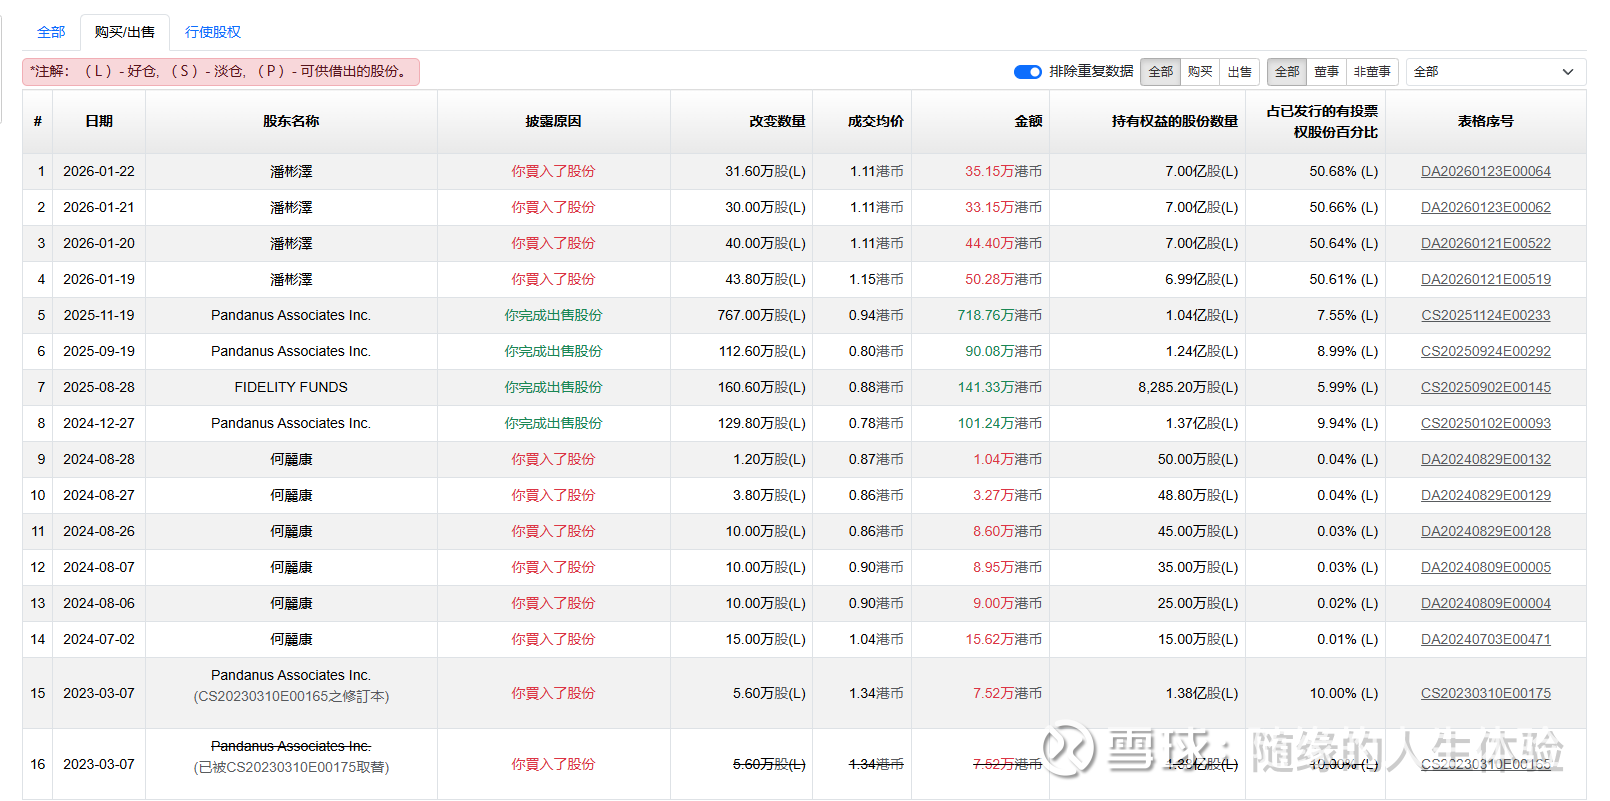Filter by 购买 transactions
1610x801 pixels.
(x=1200, y=72)
